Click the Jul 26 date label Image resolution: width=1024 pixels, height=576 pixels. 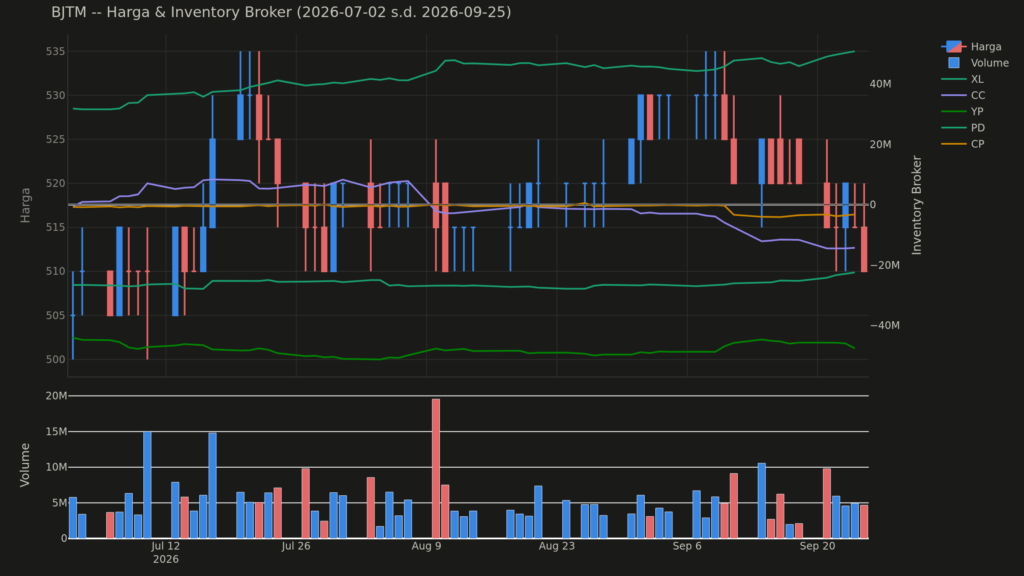click(x=296, y=546)
